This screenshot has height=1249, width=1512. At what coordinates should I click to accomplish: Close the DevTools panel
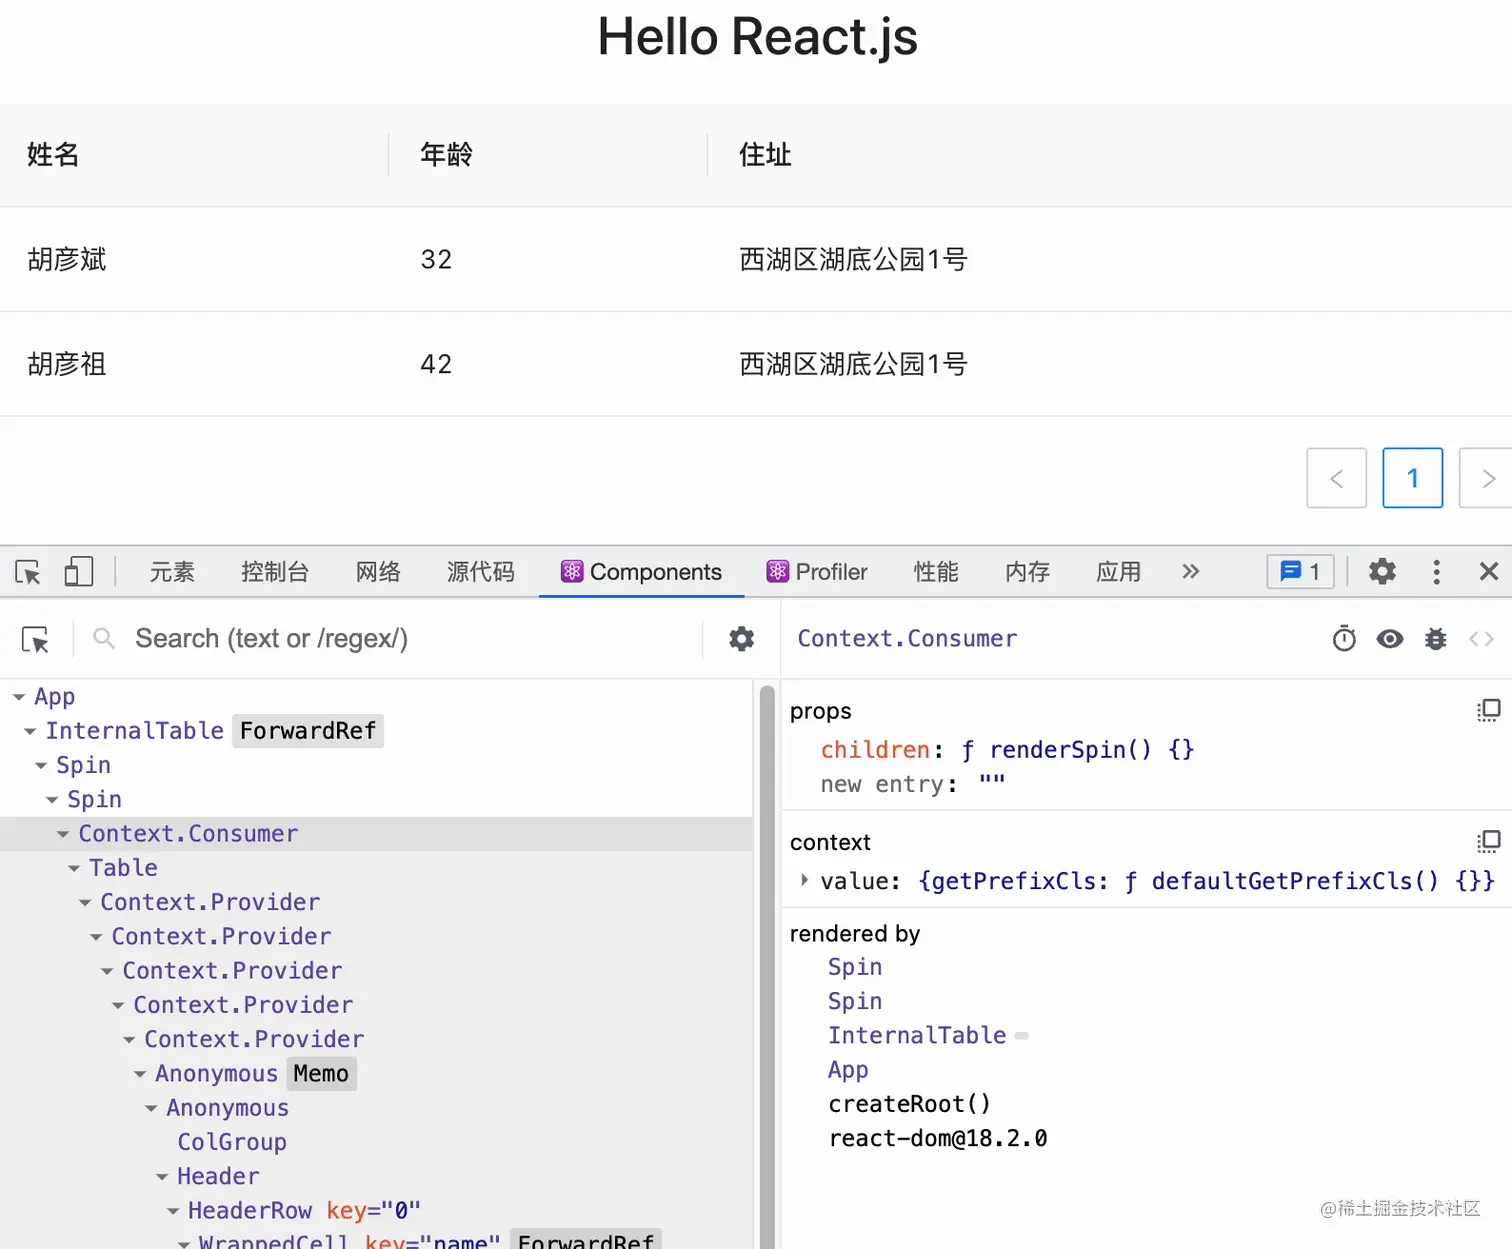pyautogui.click(x=1488, y=572)
